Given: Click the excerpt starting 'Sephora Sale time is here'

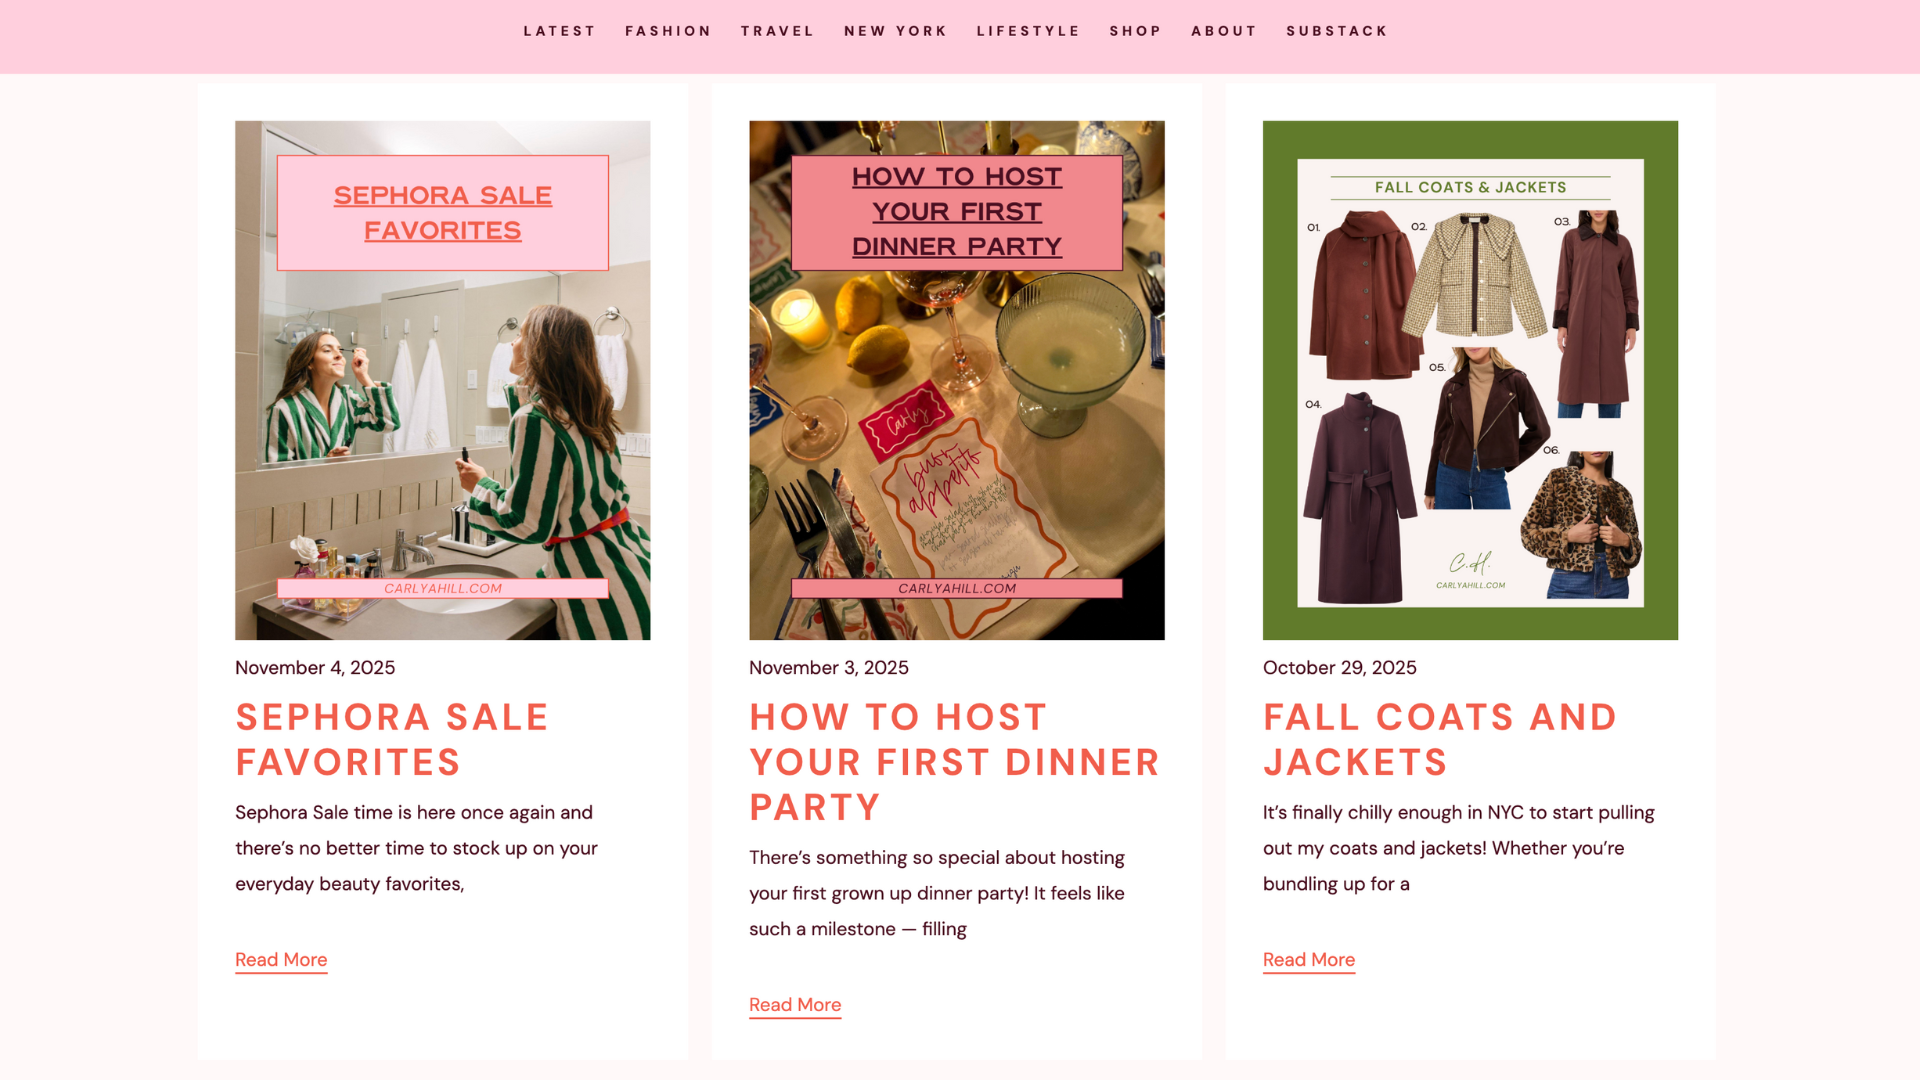Looking at the screenshot, I should click(416, 848).
